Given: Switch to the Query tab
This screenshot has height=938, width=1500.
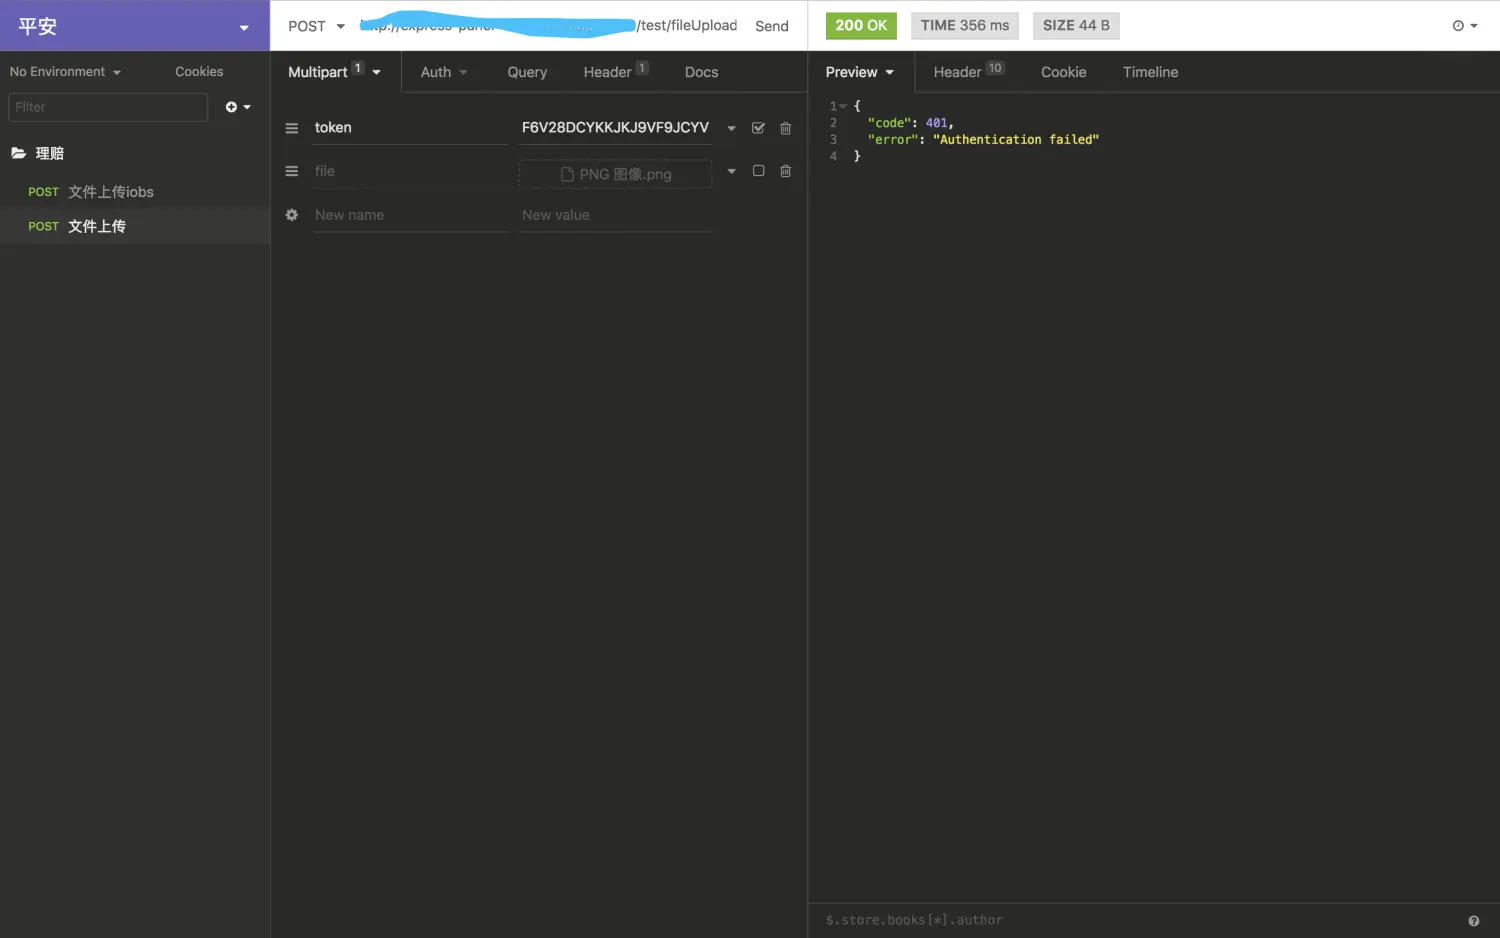Looking at the screenshot, I should point(527,72).
